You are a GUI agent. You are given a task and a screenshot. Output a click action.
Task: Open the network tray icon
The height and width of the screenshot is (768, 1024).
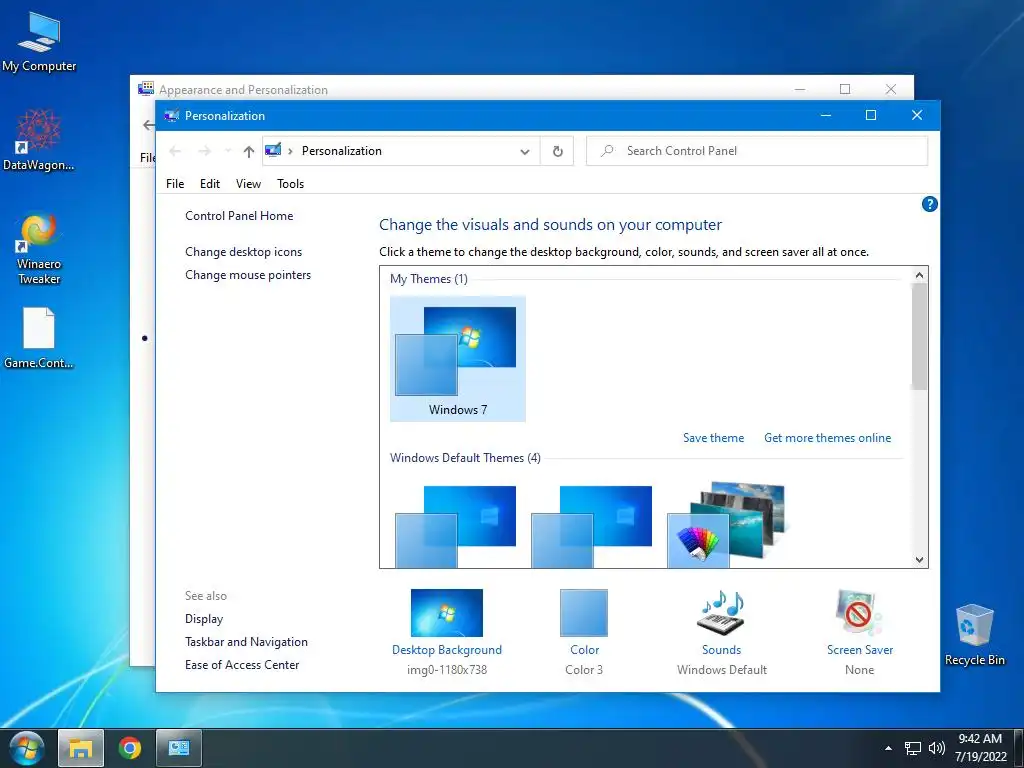[912, 748]
